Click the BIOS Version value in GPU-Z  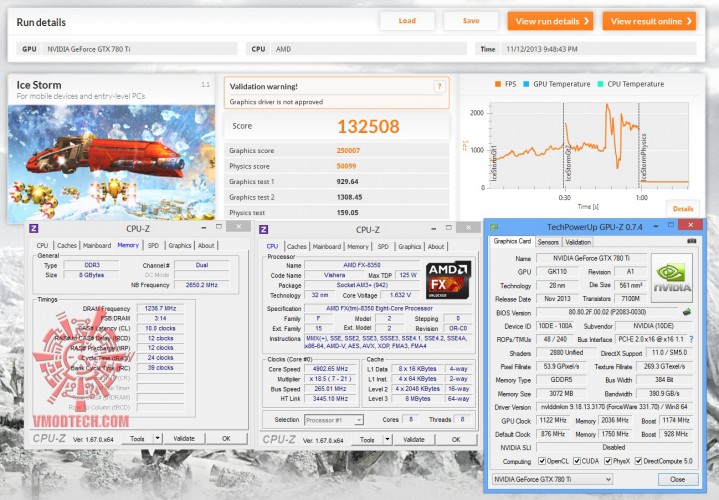point(607,312)
